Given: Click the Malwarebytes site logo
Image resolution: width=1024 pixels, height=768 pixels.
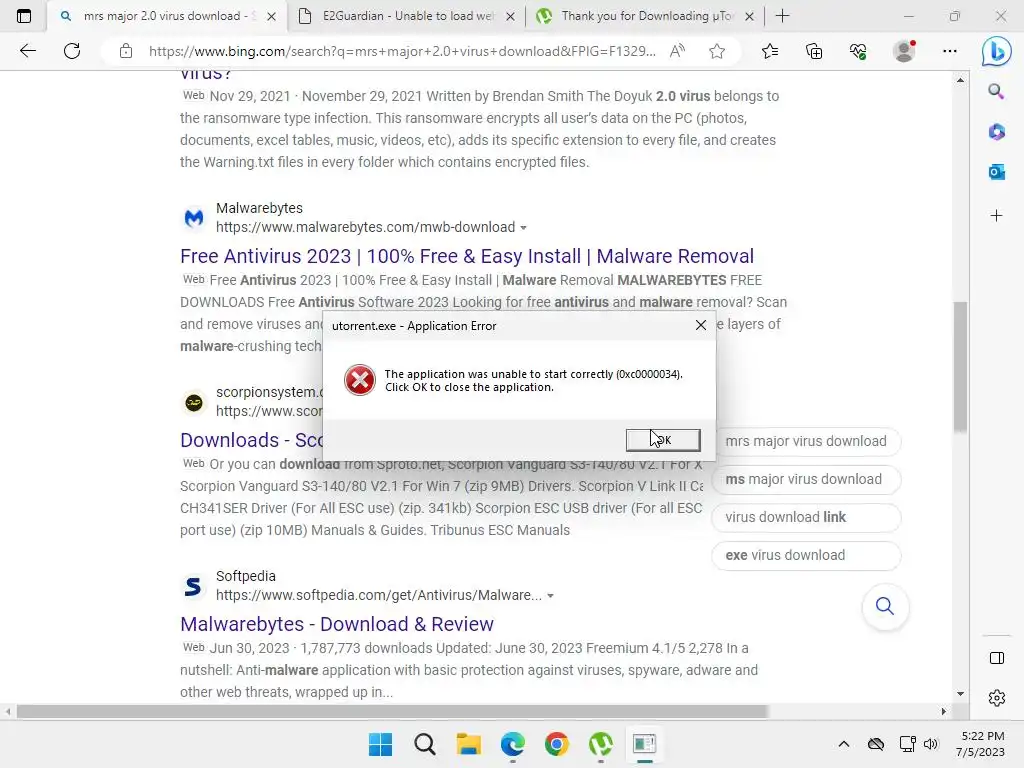Looking at the screenshot, I should (x=194, y=218).
